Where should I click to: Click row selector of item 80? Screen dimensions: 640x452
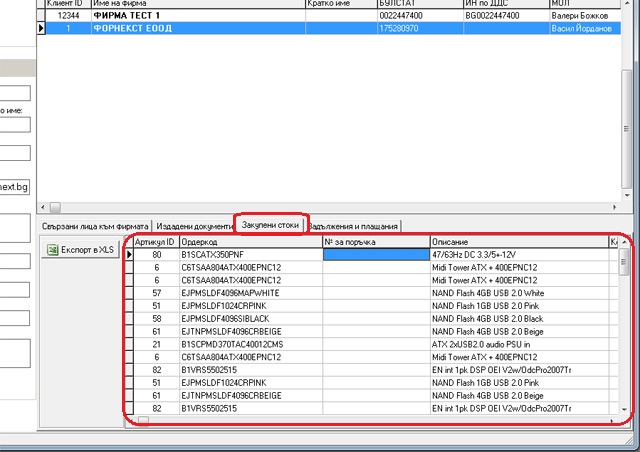pos(129,255)
